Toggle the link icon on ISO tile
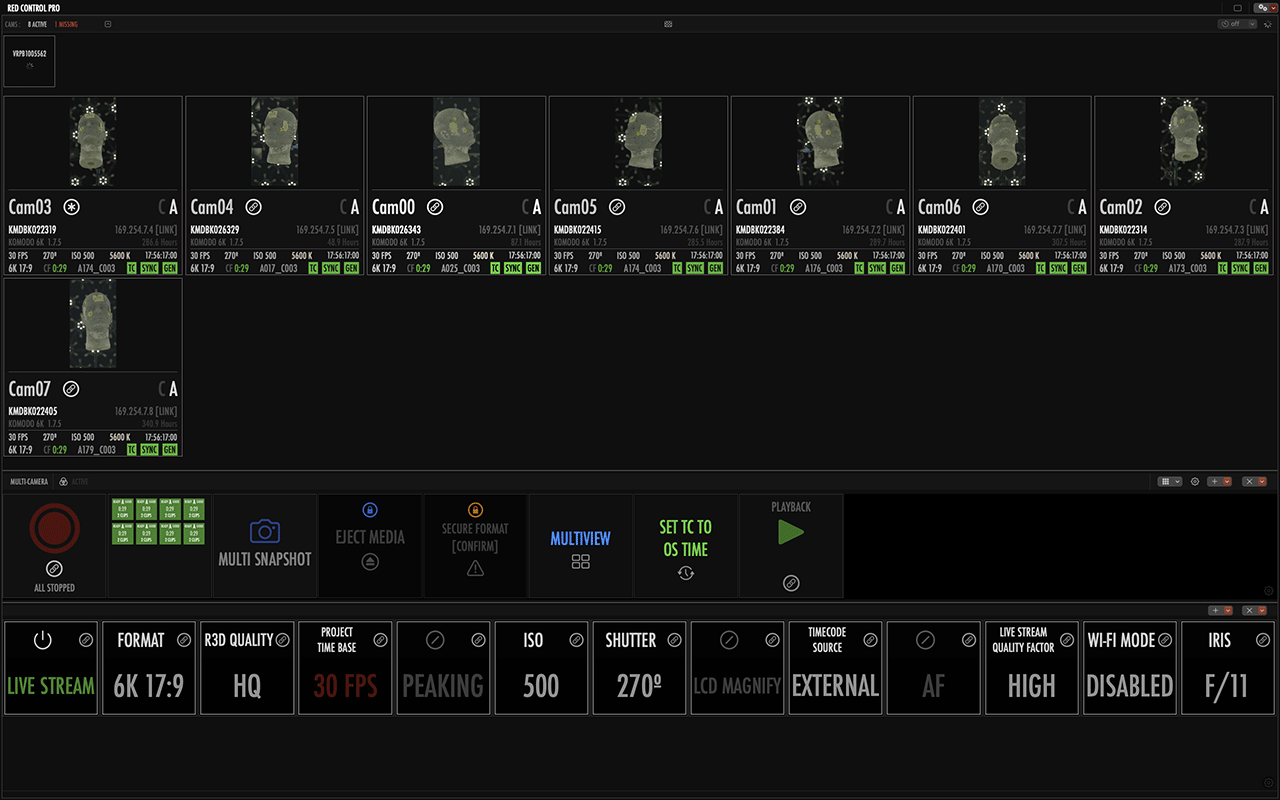 [577, 640]
